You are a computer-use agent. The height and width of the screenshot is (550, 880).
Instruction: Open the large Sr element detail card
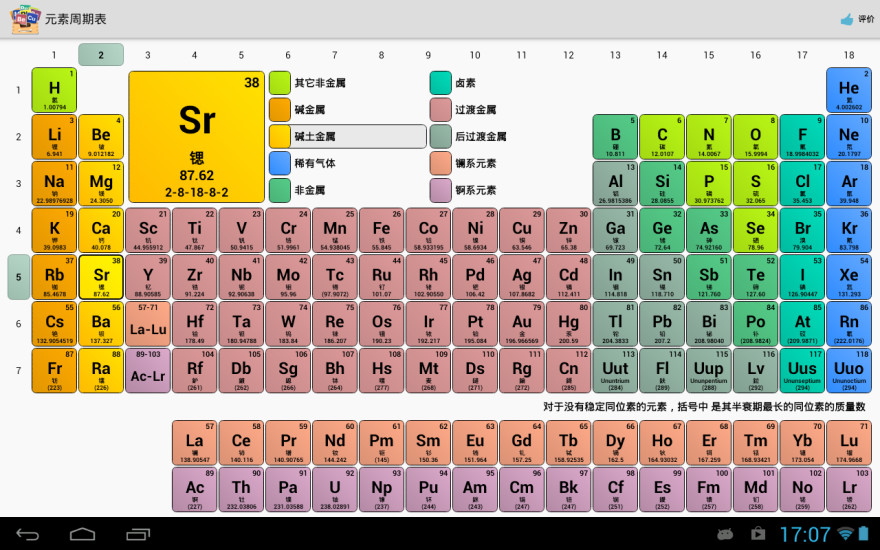click(196, 136)
